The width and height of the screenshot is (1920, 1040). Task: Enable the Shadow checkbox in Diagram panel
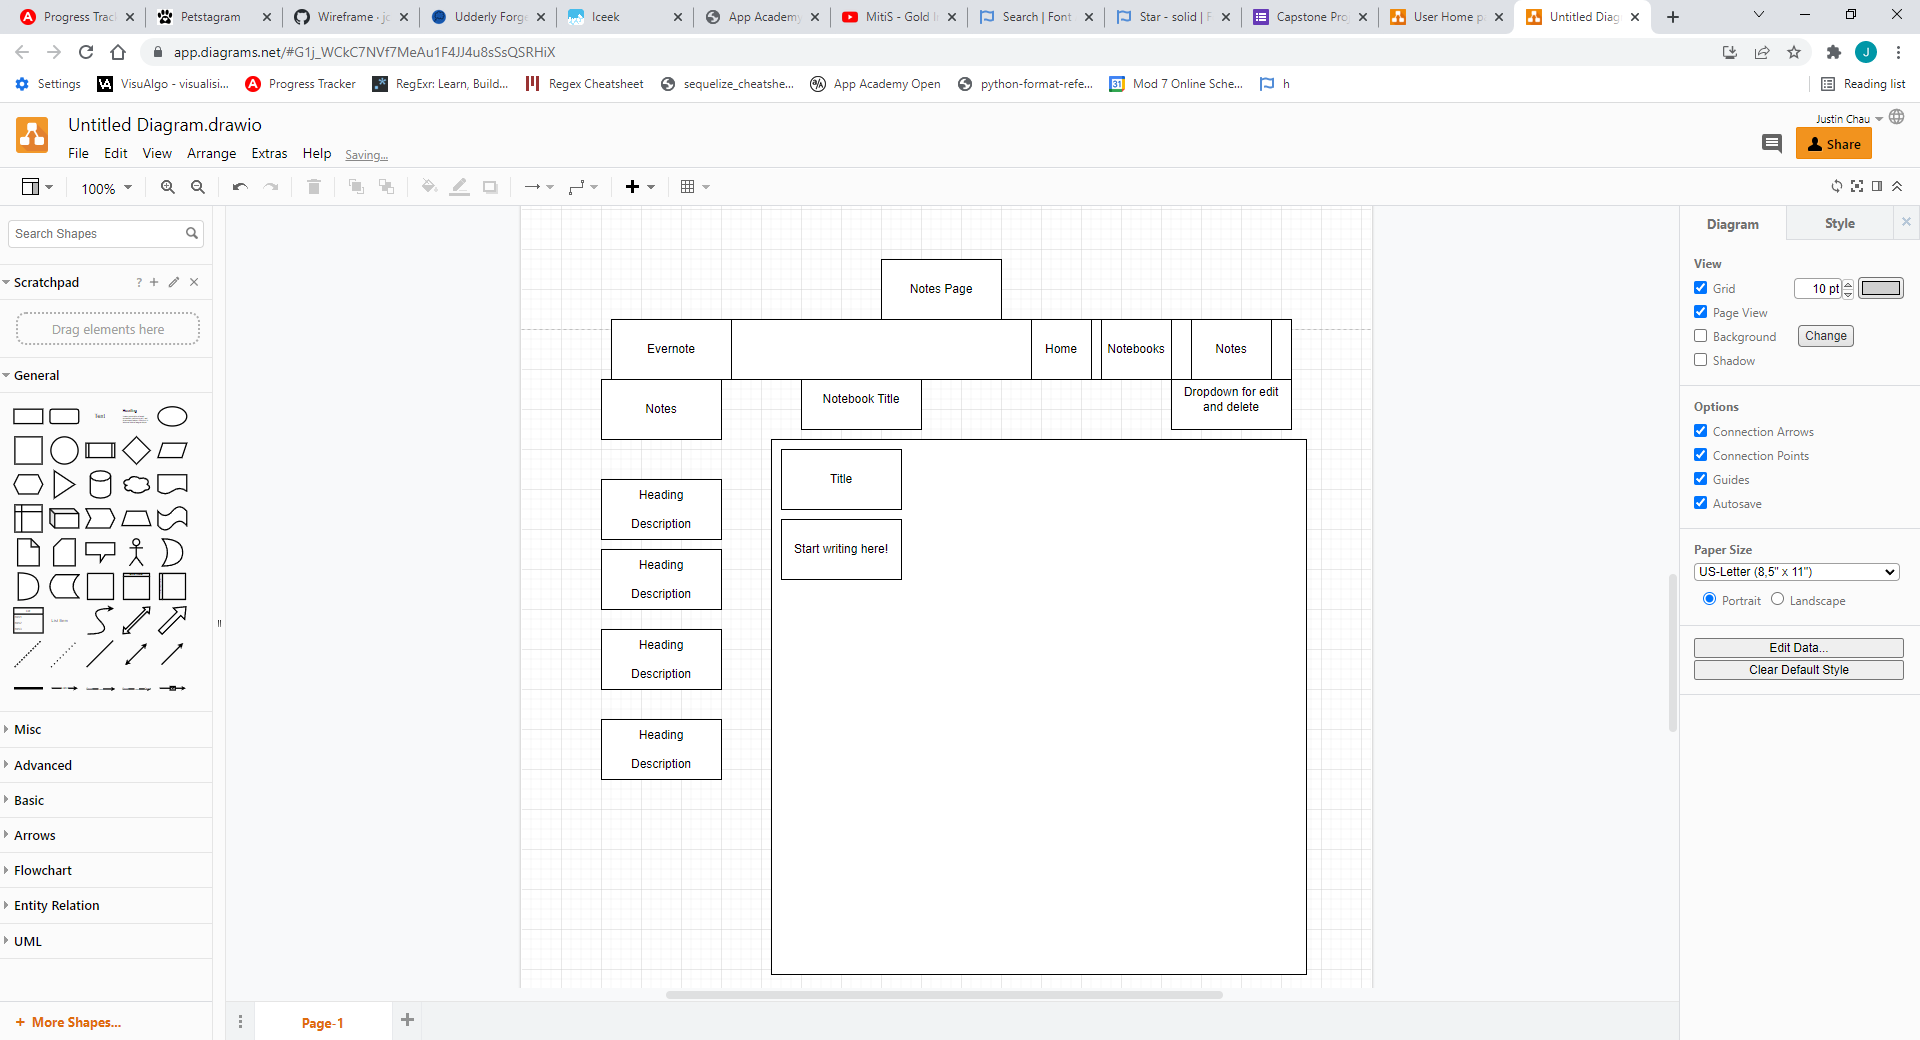tap(1700, 360)
